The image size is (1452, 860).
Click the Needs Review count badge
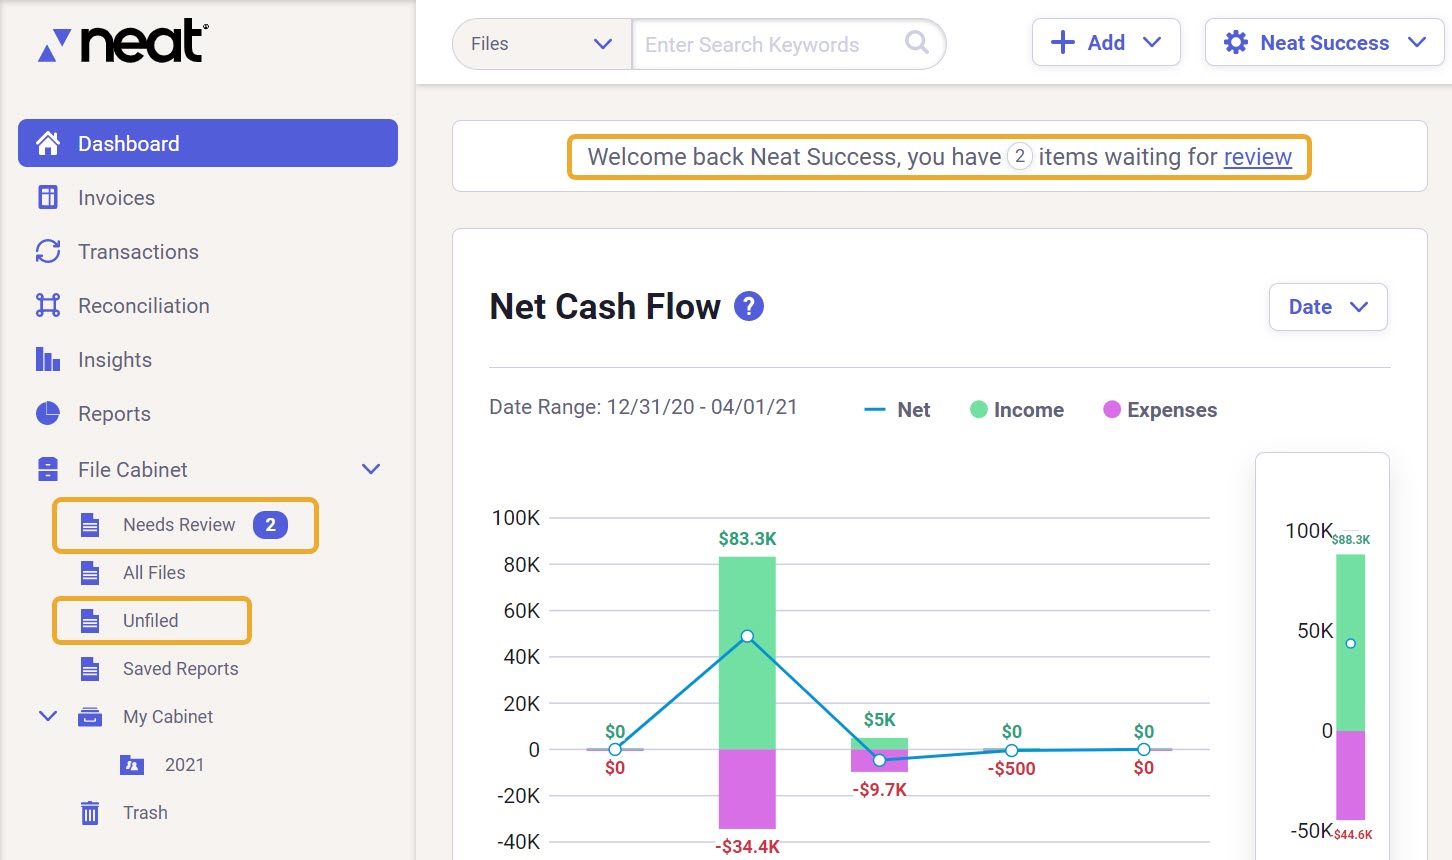pyautogui.click(x=270, y=525)
